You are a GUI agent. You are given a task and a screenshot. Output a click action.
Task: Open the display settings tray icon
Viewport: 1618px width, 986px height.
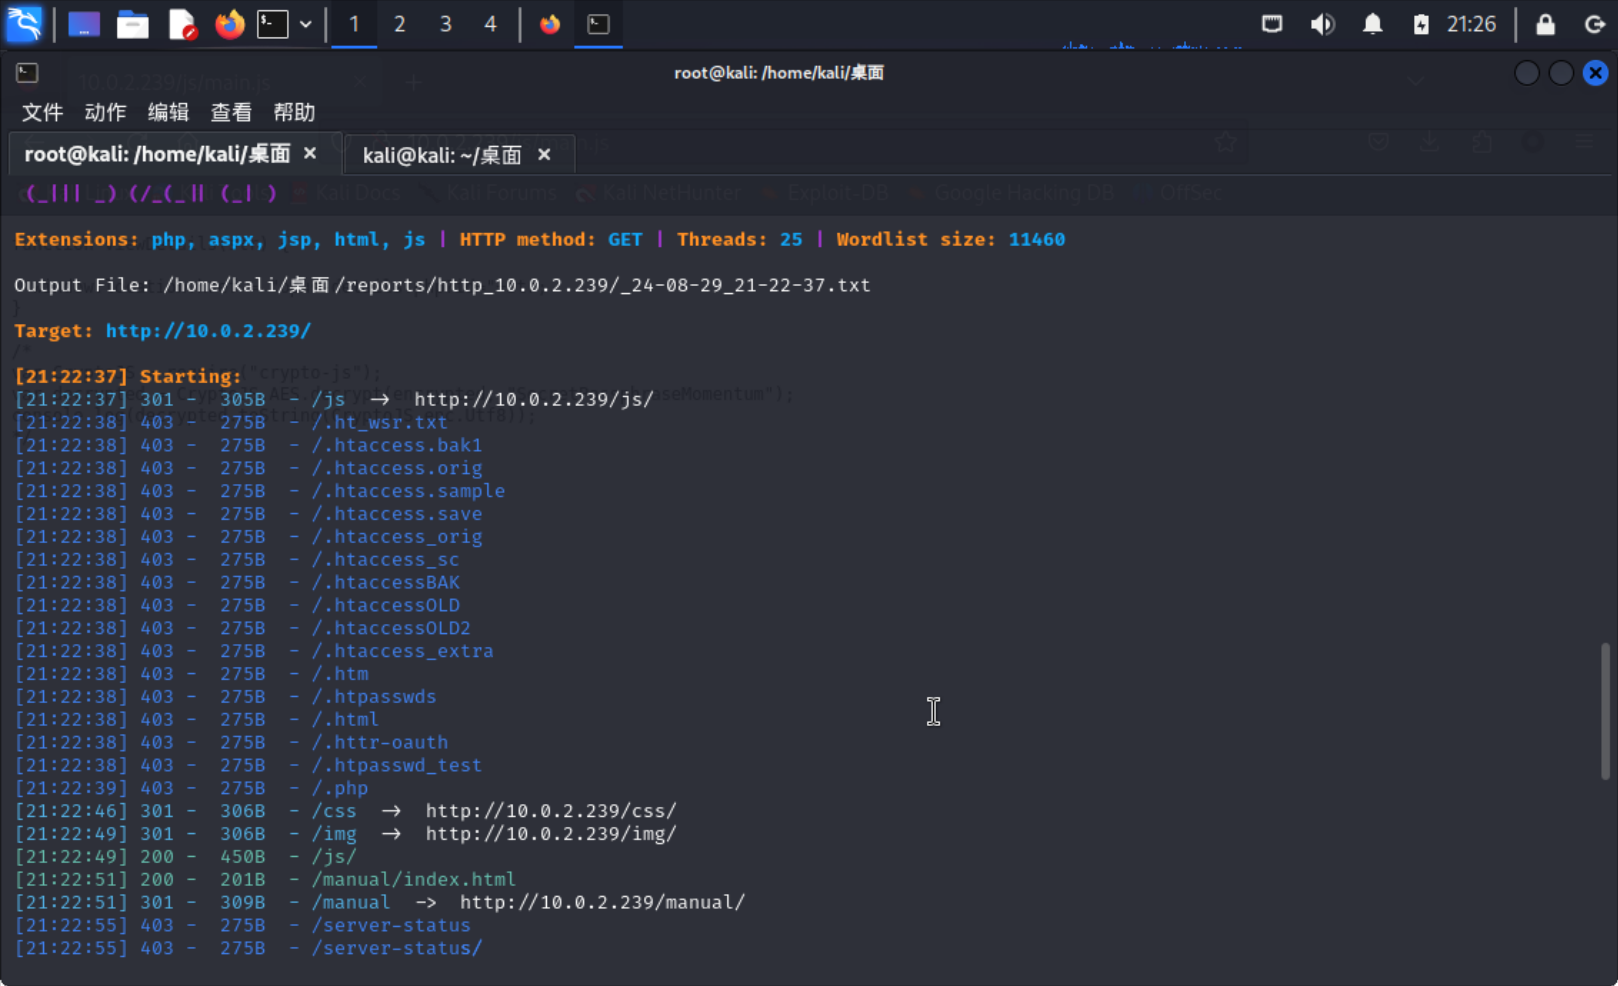(x=1272, y=24)
